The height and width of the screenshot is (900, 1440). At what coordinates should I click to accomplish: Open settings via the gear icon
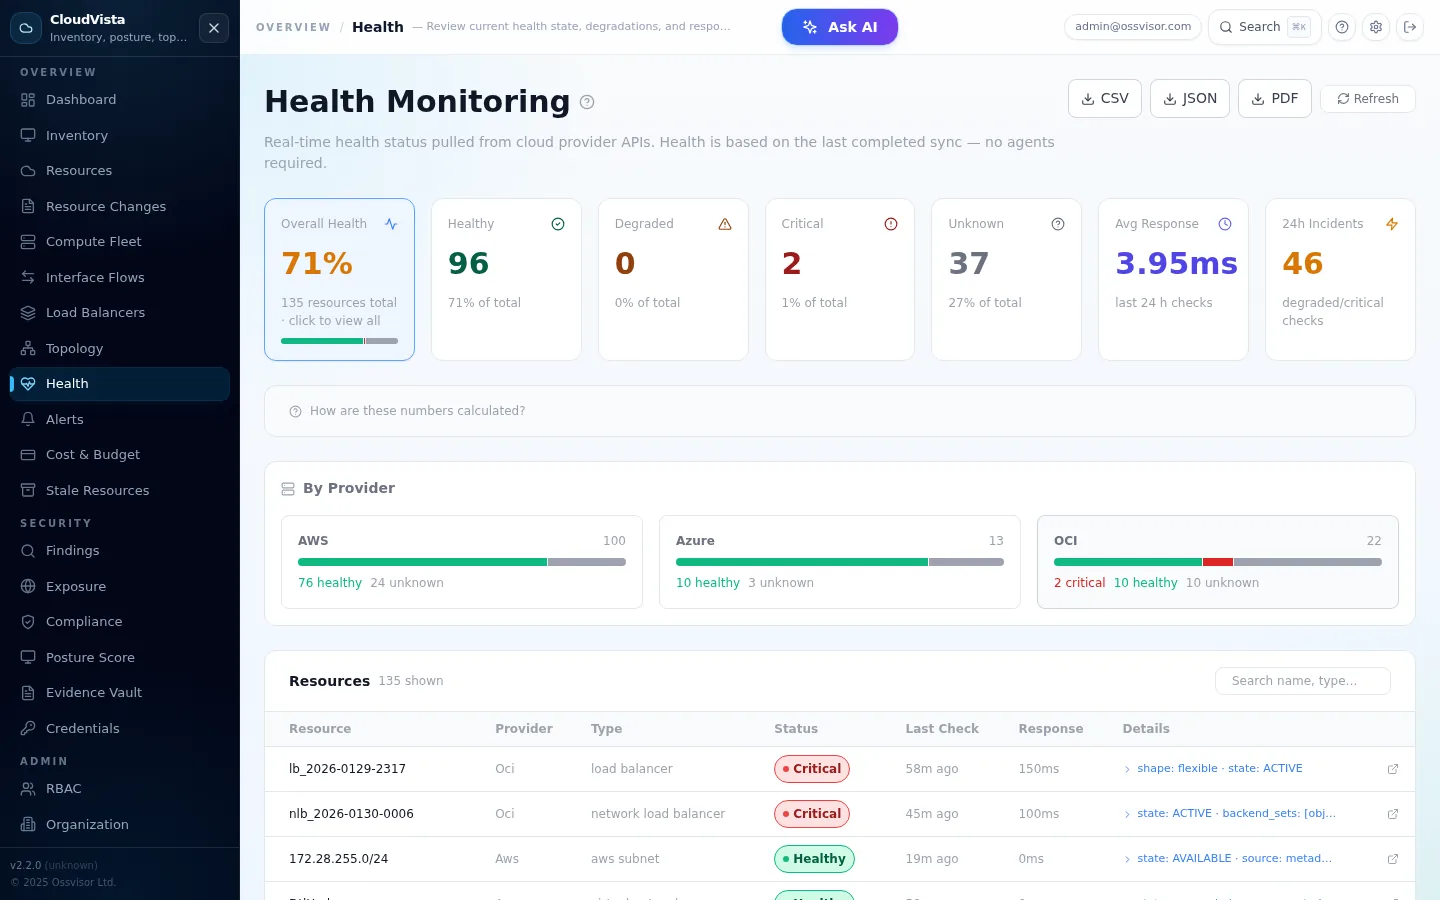(x=1376, y=27)
